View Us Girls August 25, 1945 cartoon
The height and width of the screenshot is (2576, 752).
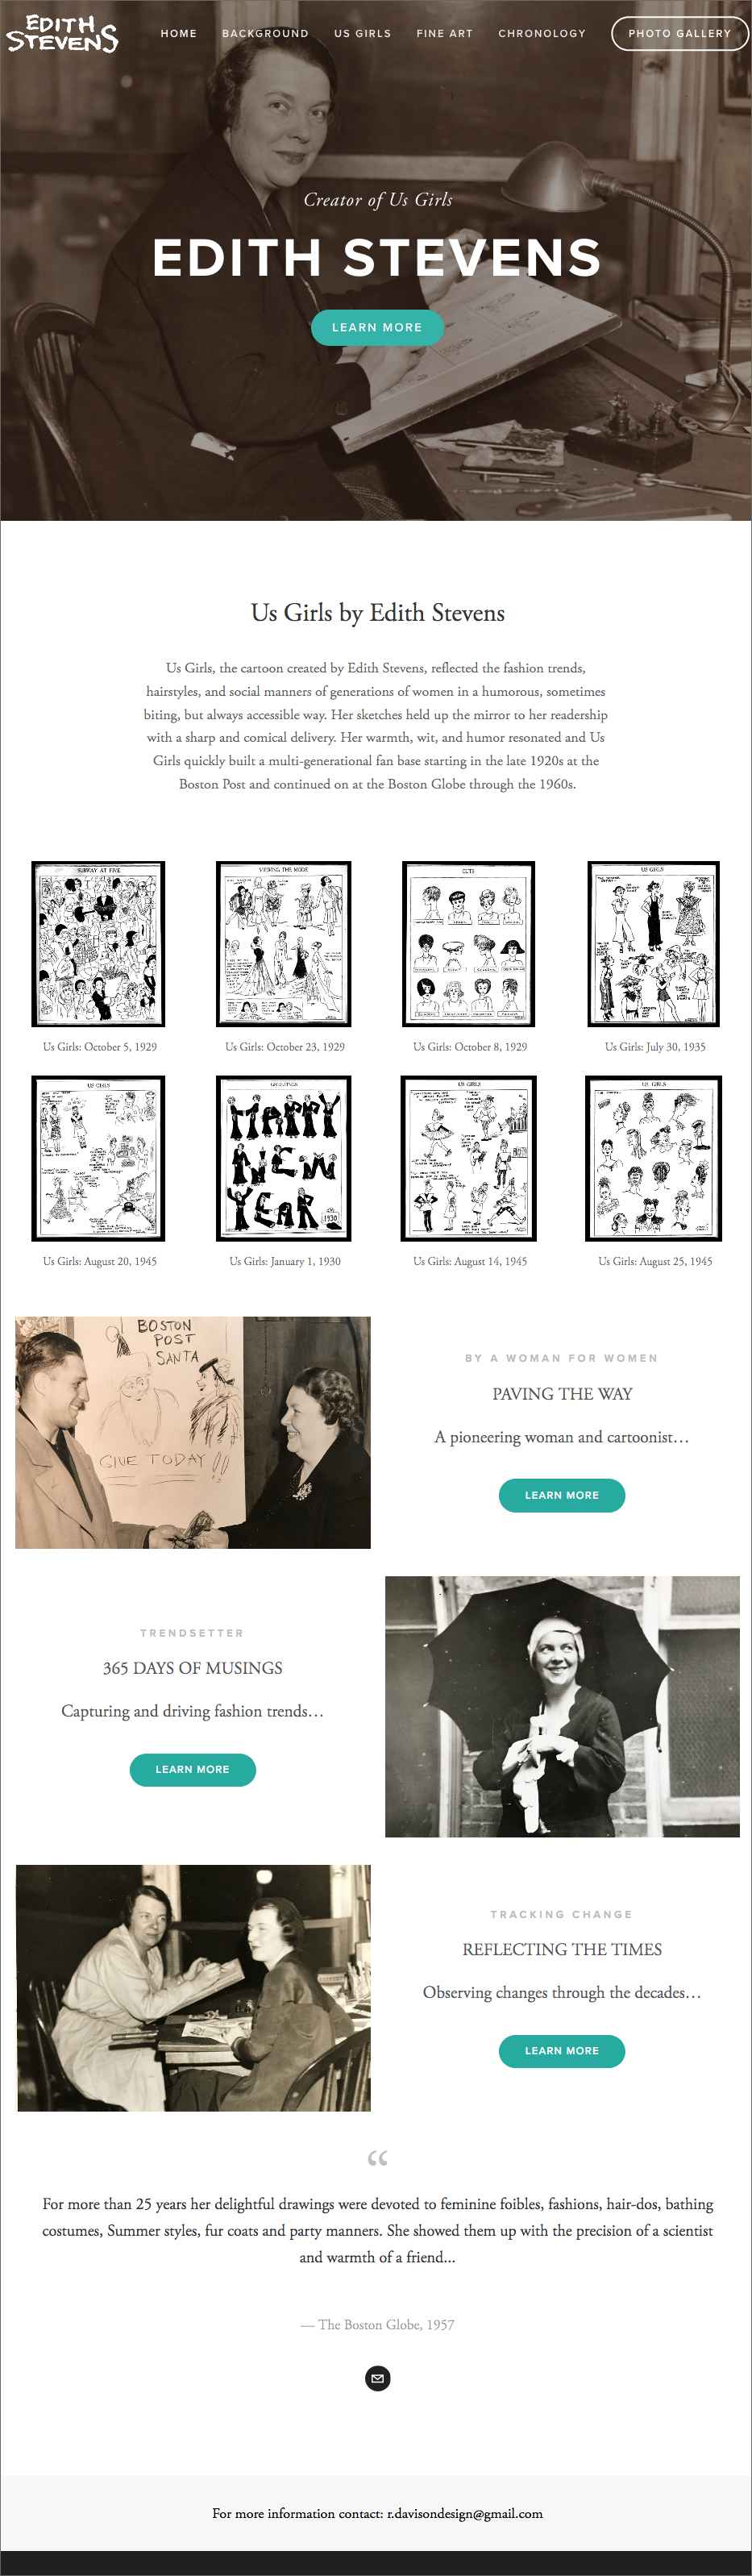654,1158
